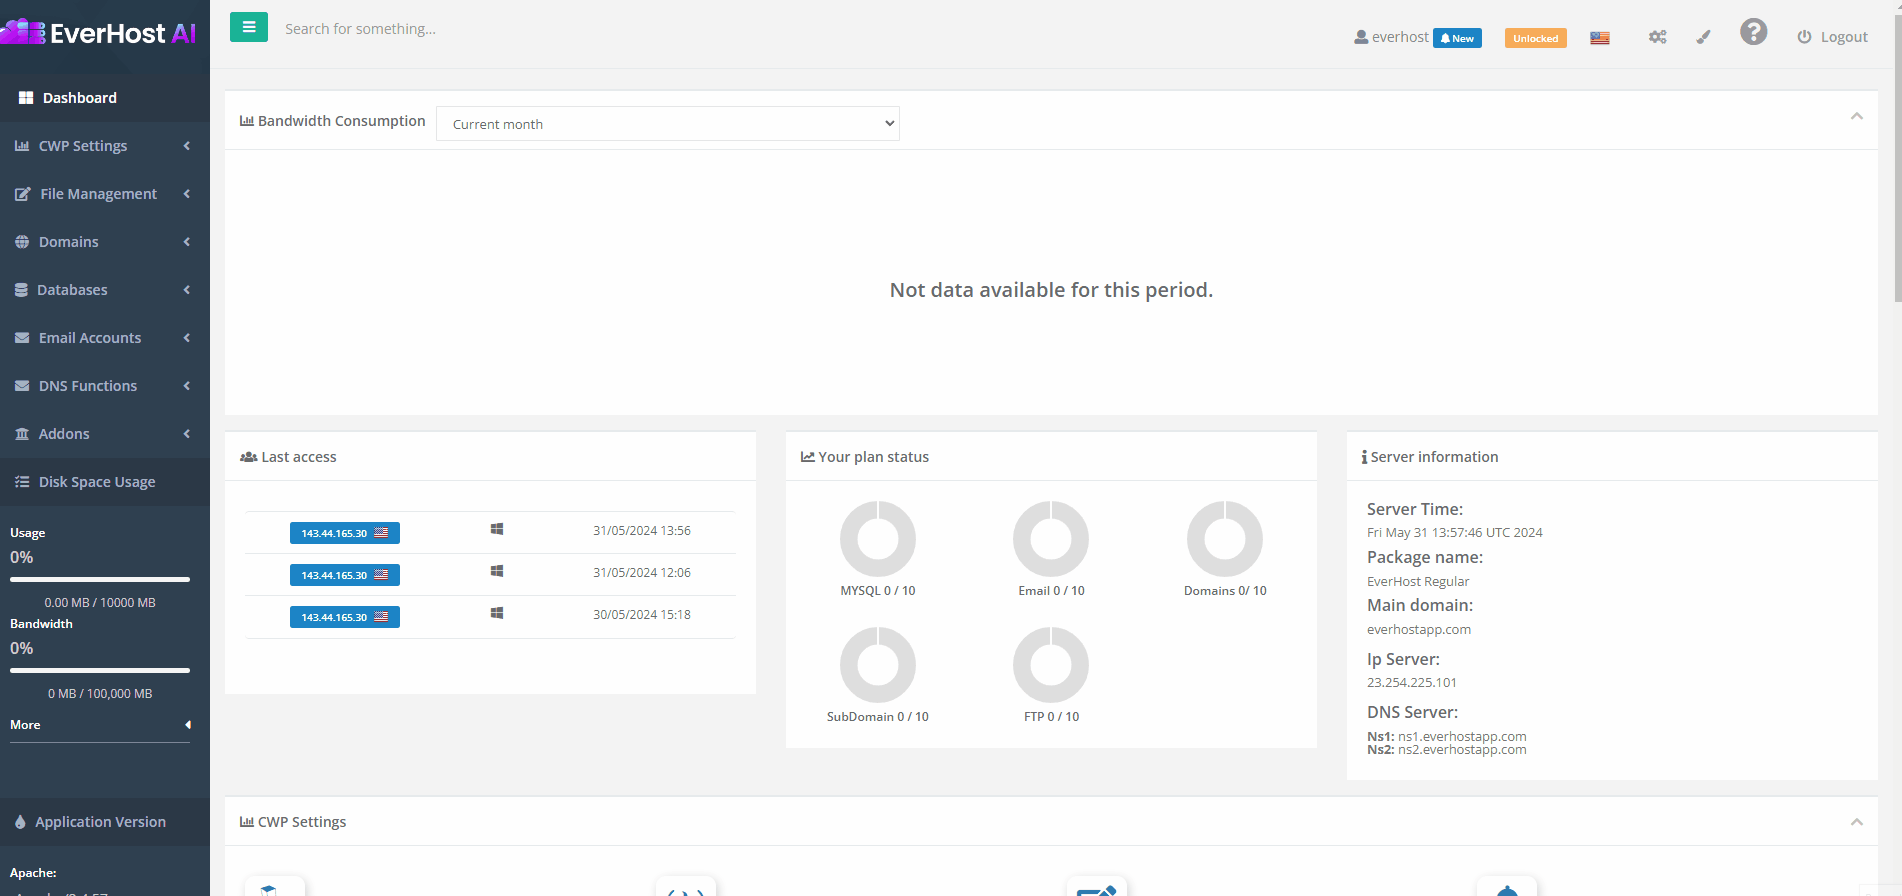Click Windows icon in the 31/05/2024 12:06 row
This screenshot has height=896, width=1902.
point(497,571)
